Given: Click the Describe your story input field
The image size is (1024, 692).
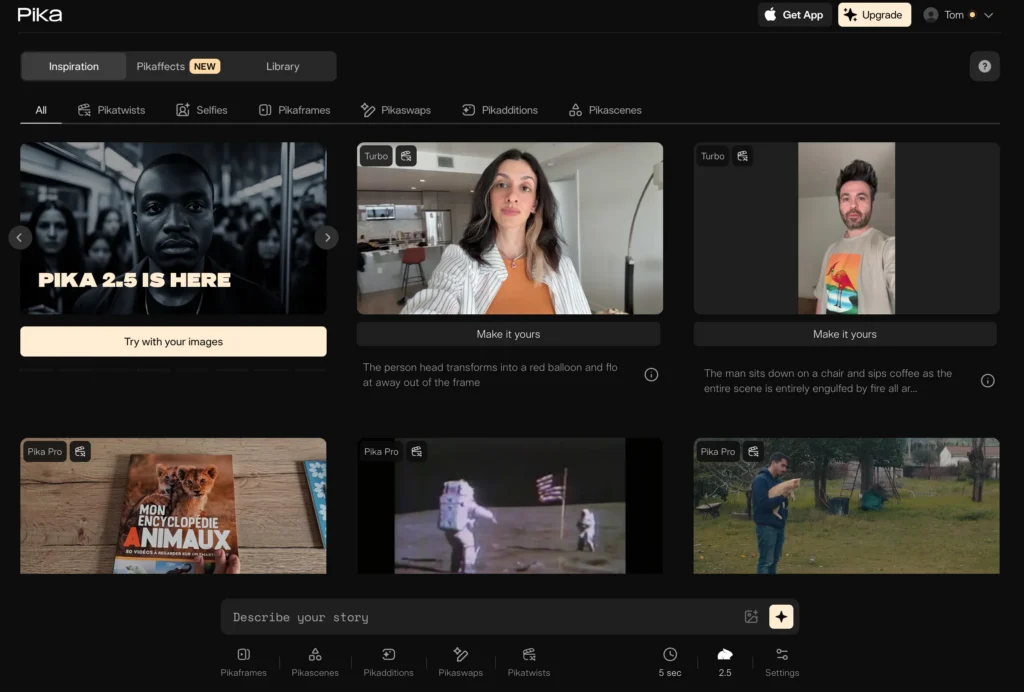Looking at the screenshot, I should 480,617.
